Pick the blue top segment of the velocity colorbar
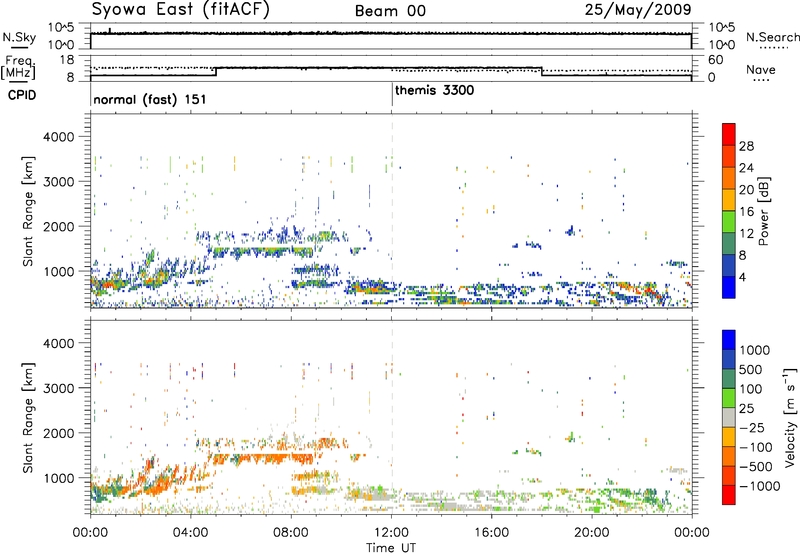Image resolution: width=800 pixels, height=554 pixels. (729, 340)
